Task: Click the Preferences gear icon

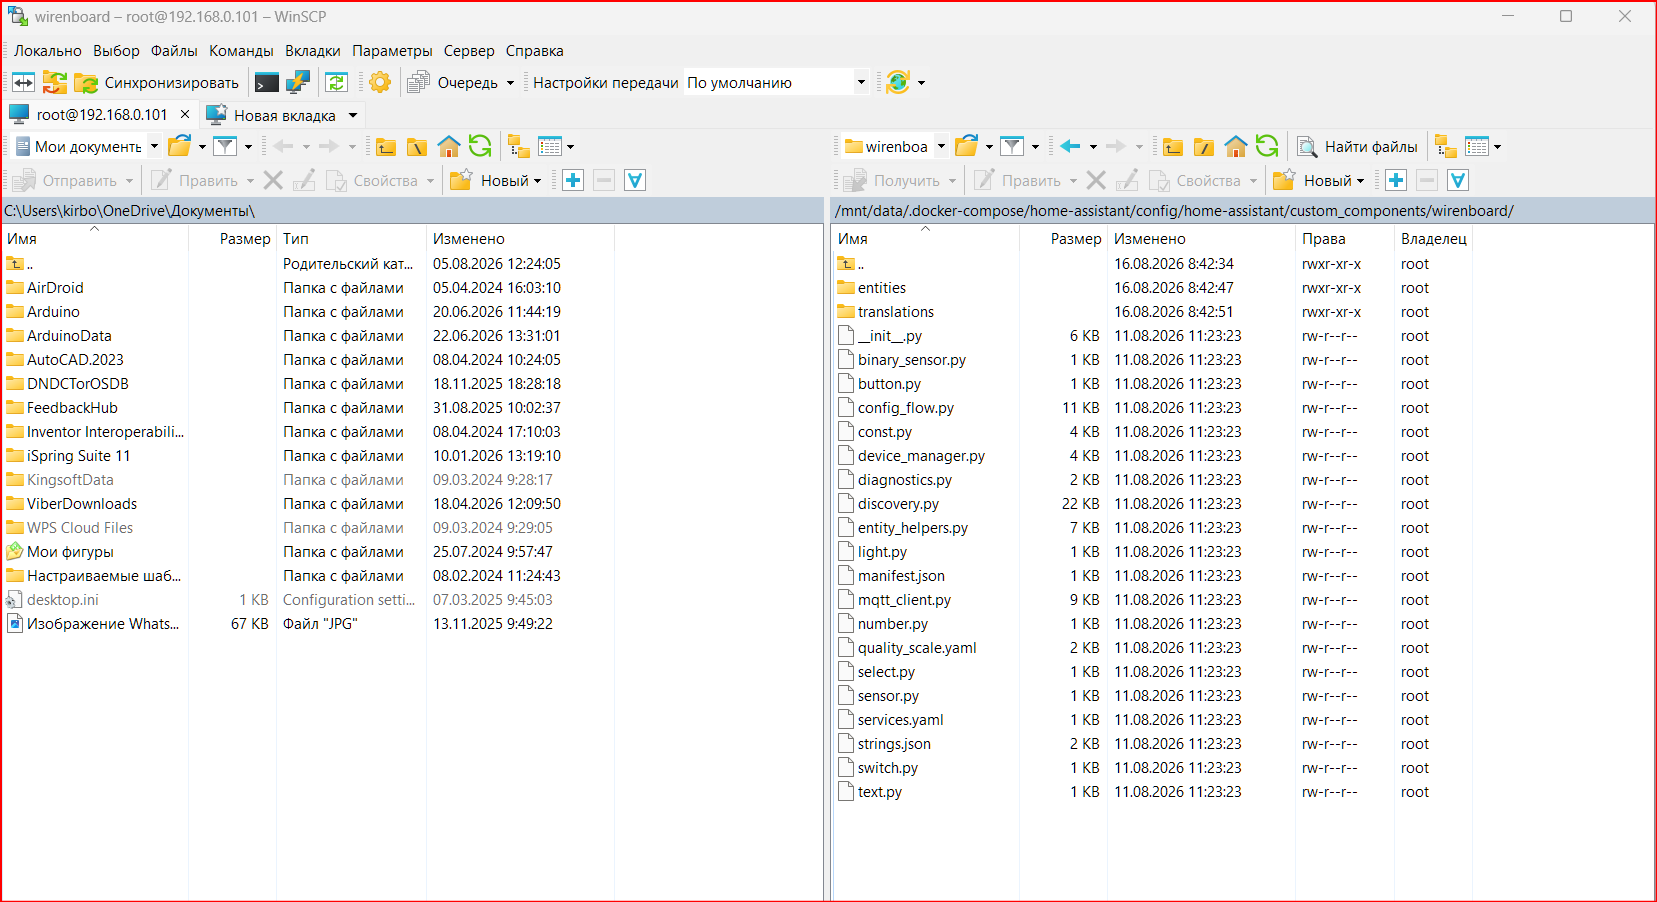Action: click(380, 82)
